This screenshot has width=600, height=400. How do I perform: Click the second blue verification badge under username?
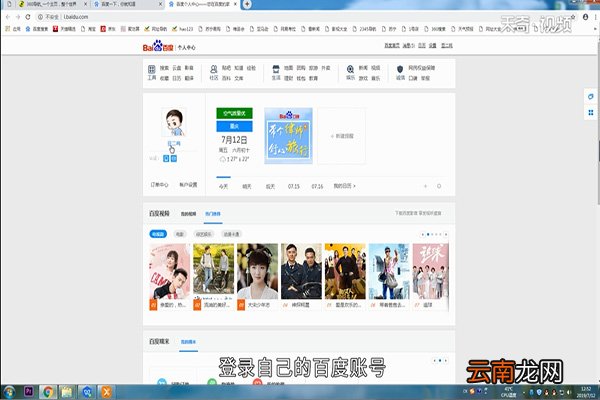coord(174,158)
